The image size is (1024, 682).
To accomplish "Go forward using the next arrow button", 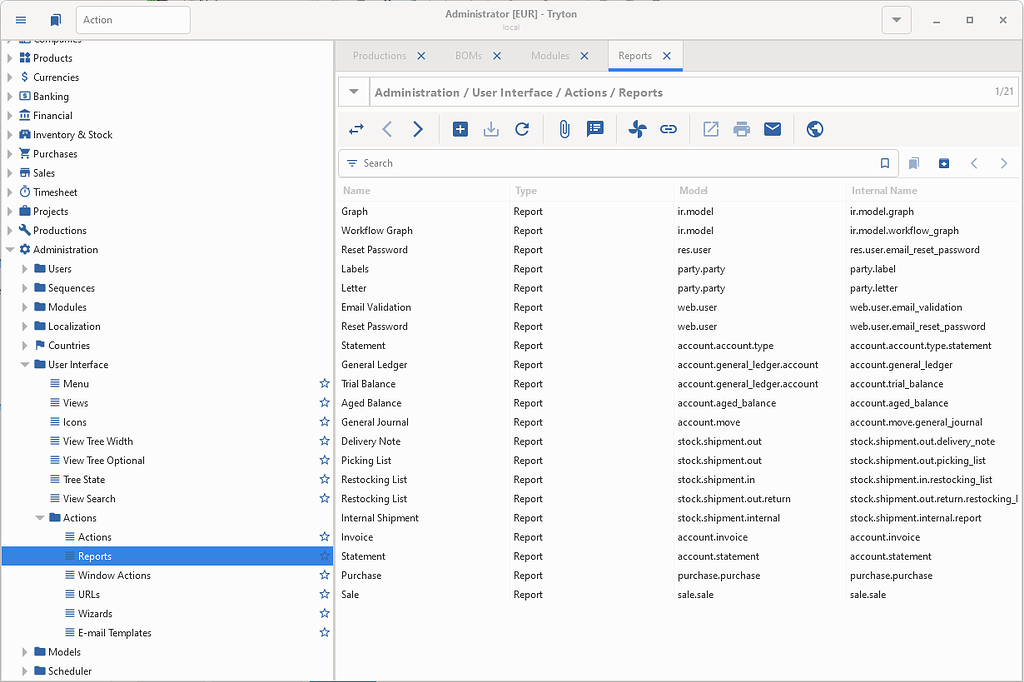I will (417, 129).
